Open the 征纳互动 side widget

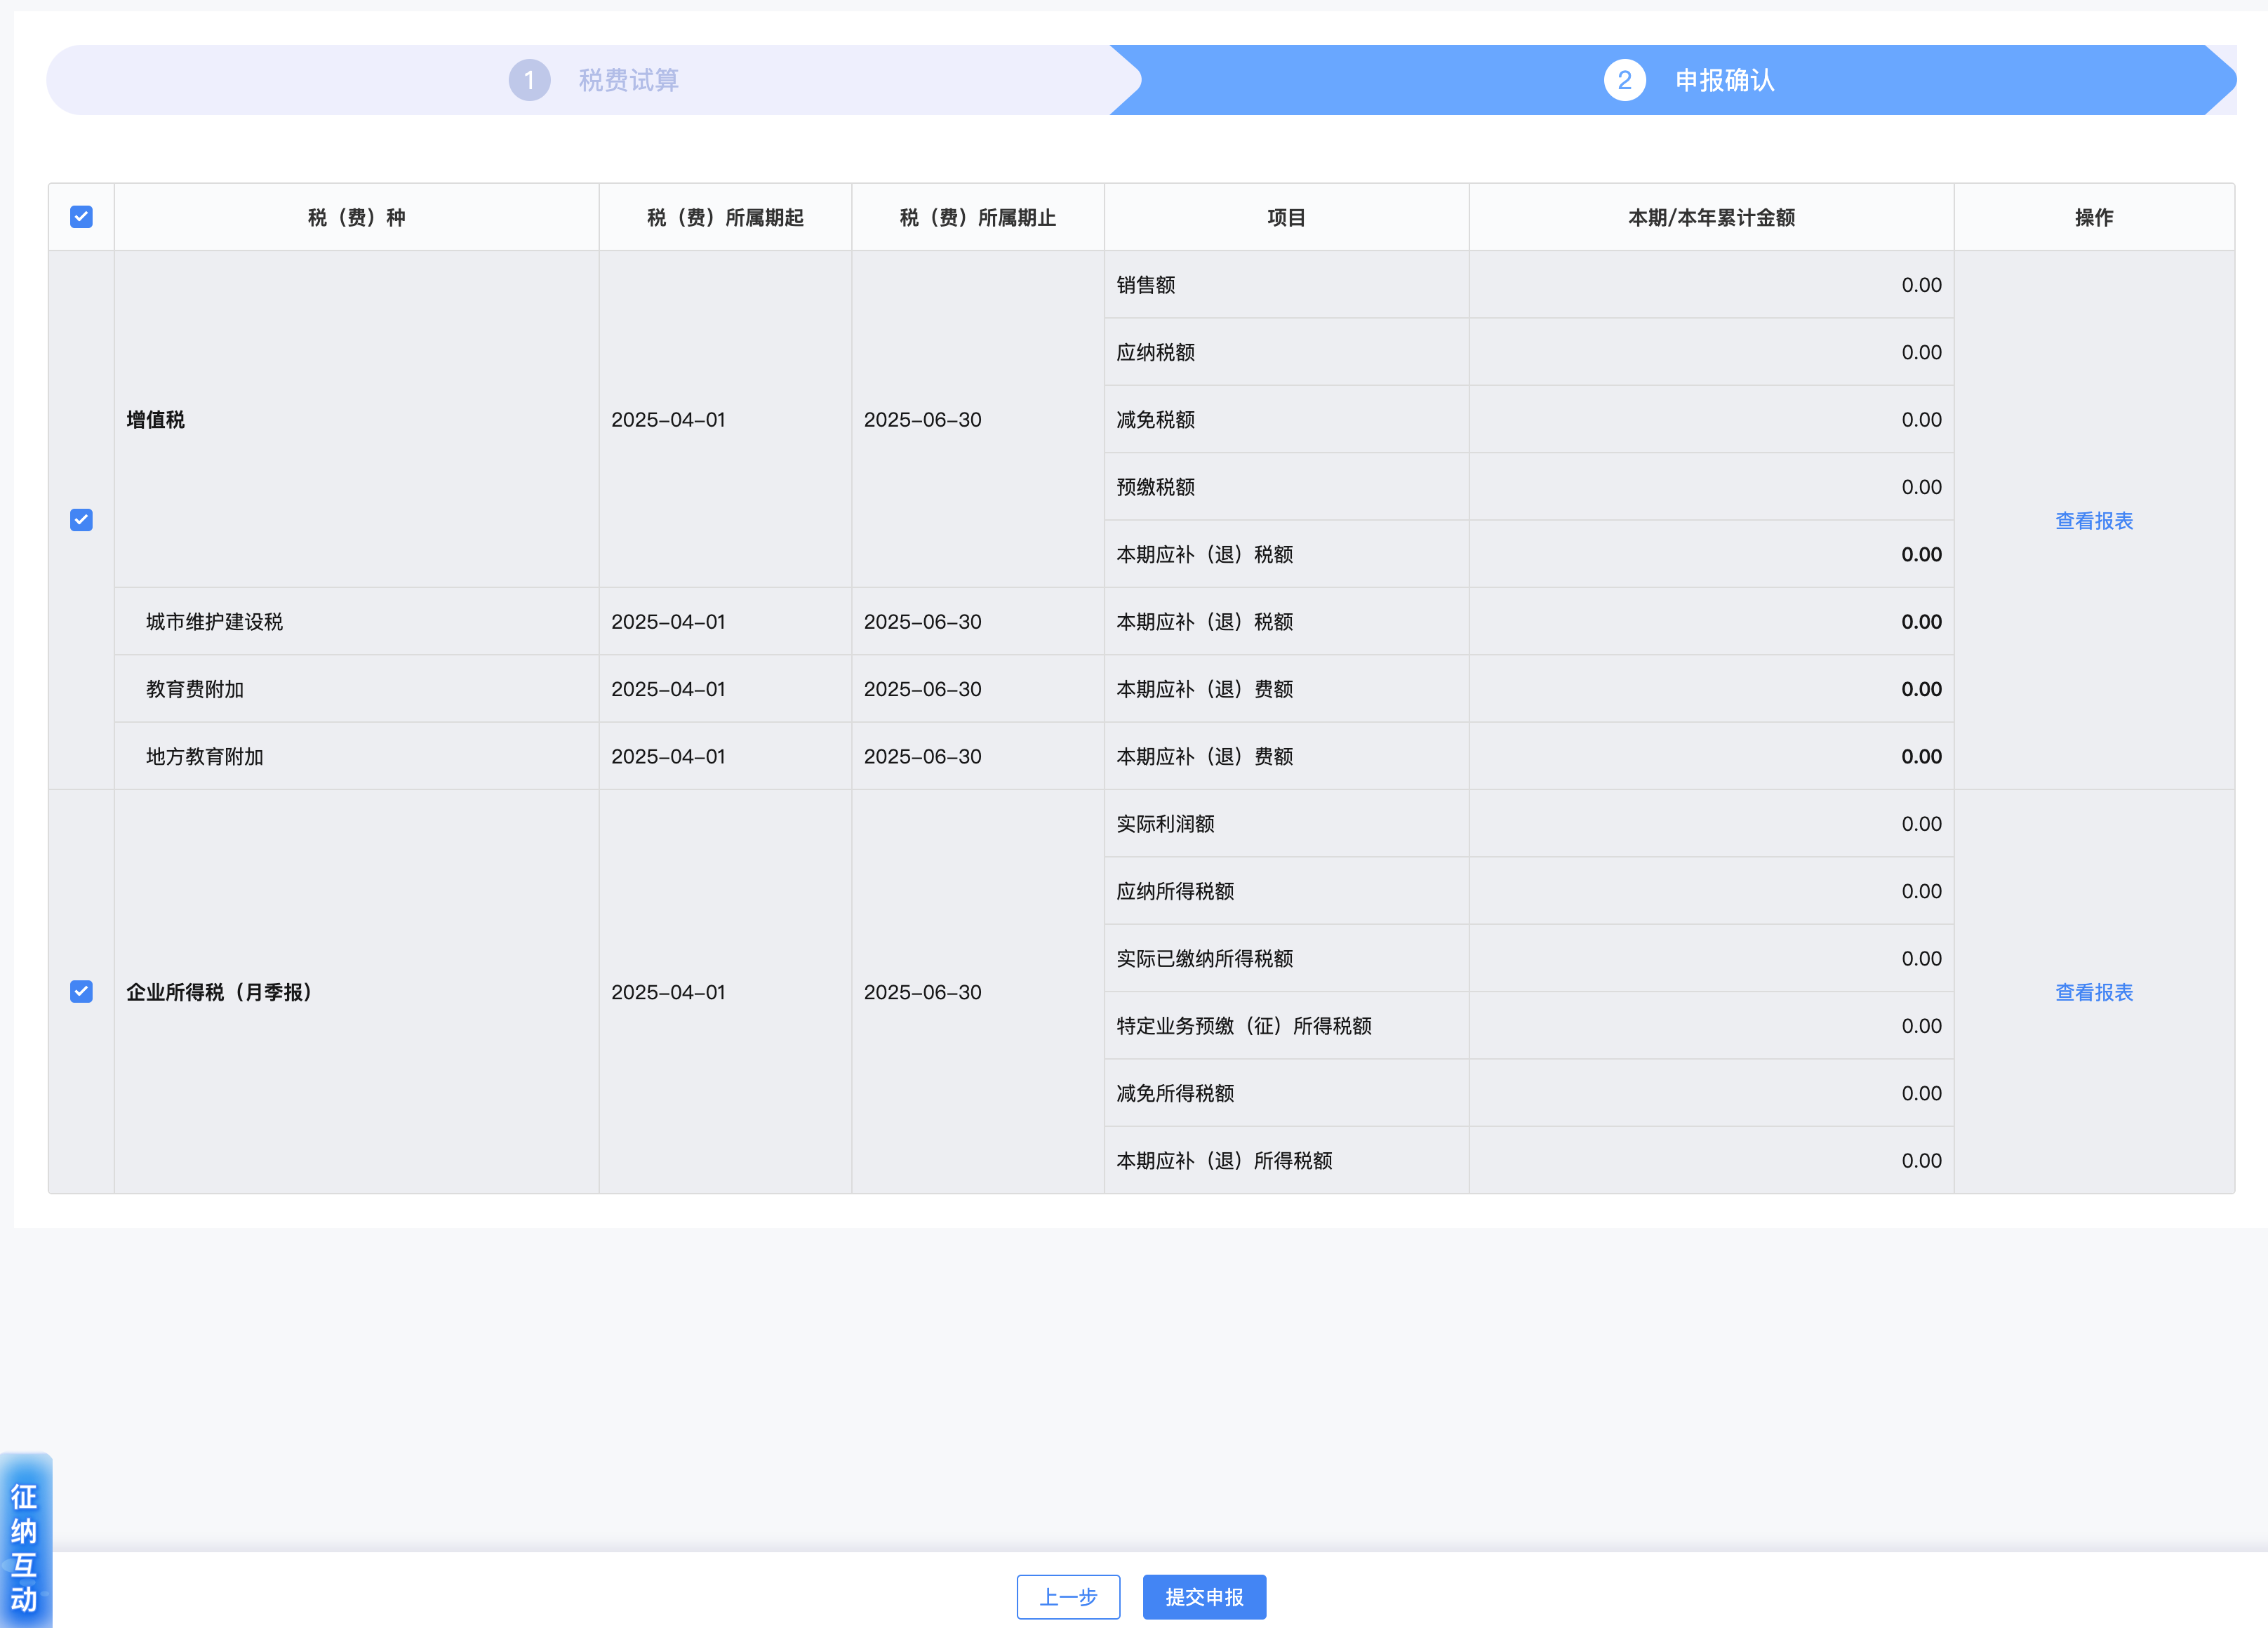point(25,1540)
